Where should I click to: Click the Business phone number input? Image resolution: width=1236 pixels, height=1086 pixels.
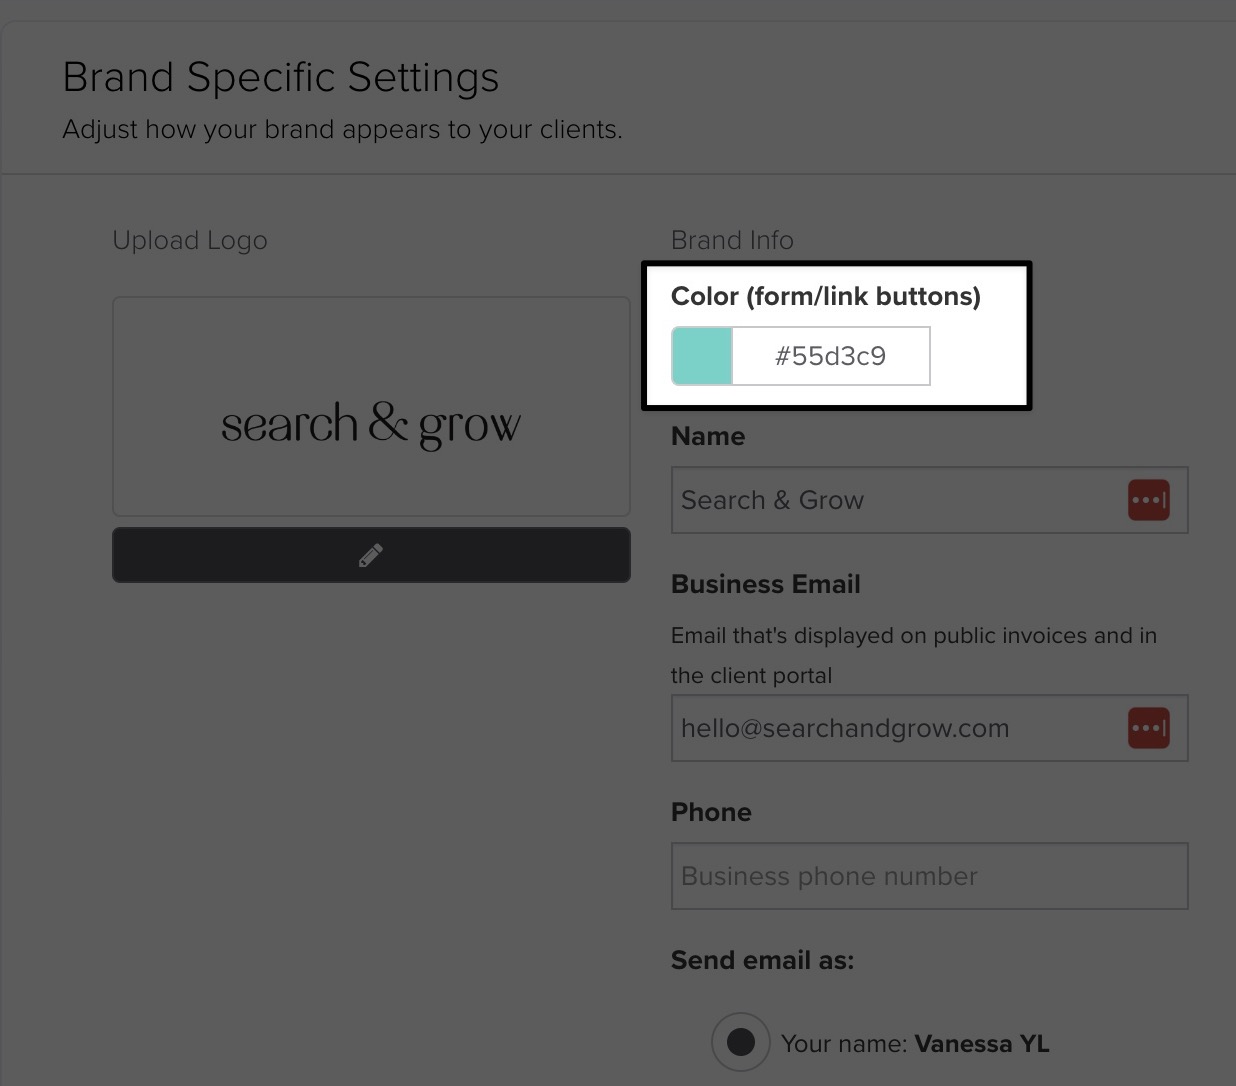(929, 876)
